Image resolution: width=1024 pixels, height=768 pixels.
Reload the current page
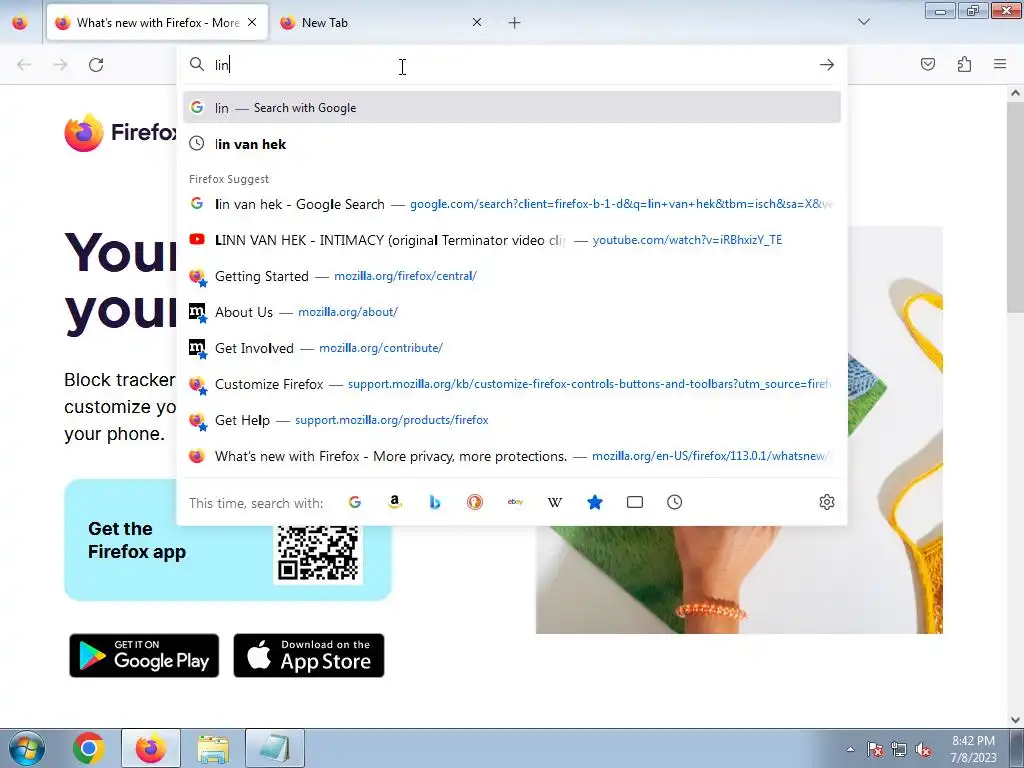point(96,65)
